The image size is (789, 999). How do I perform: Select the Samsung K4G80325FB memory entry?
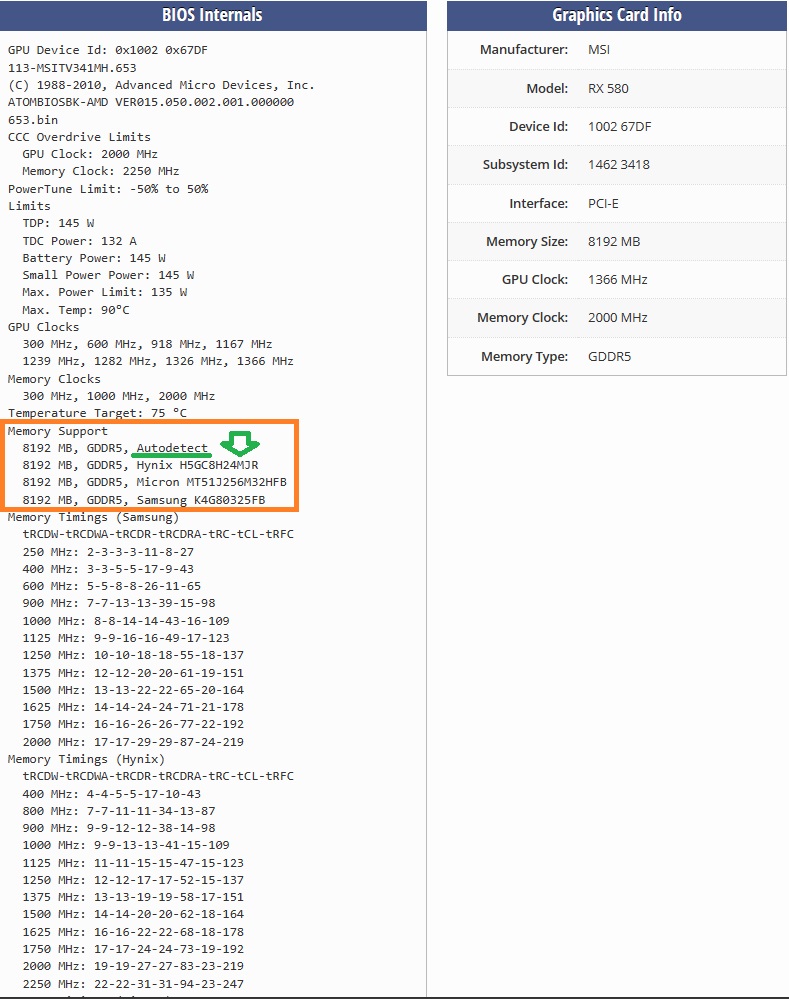[x=144, y=500]
